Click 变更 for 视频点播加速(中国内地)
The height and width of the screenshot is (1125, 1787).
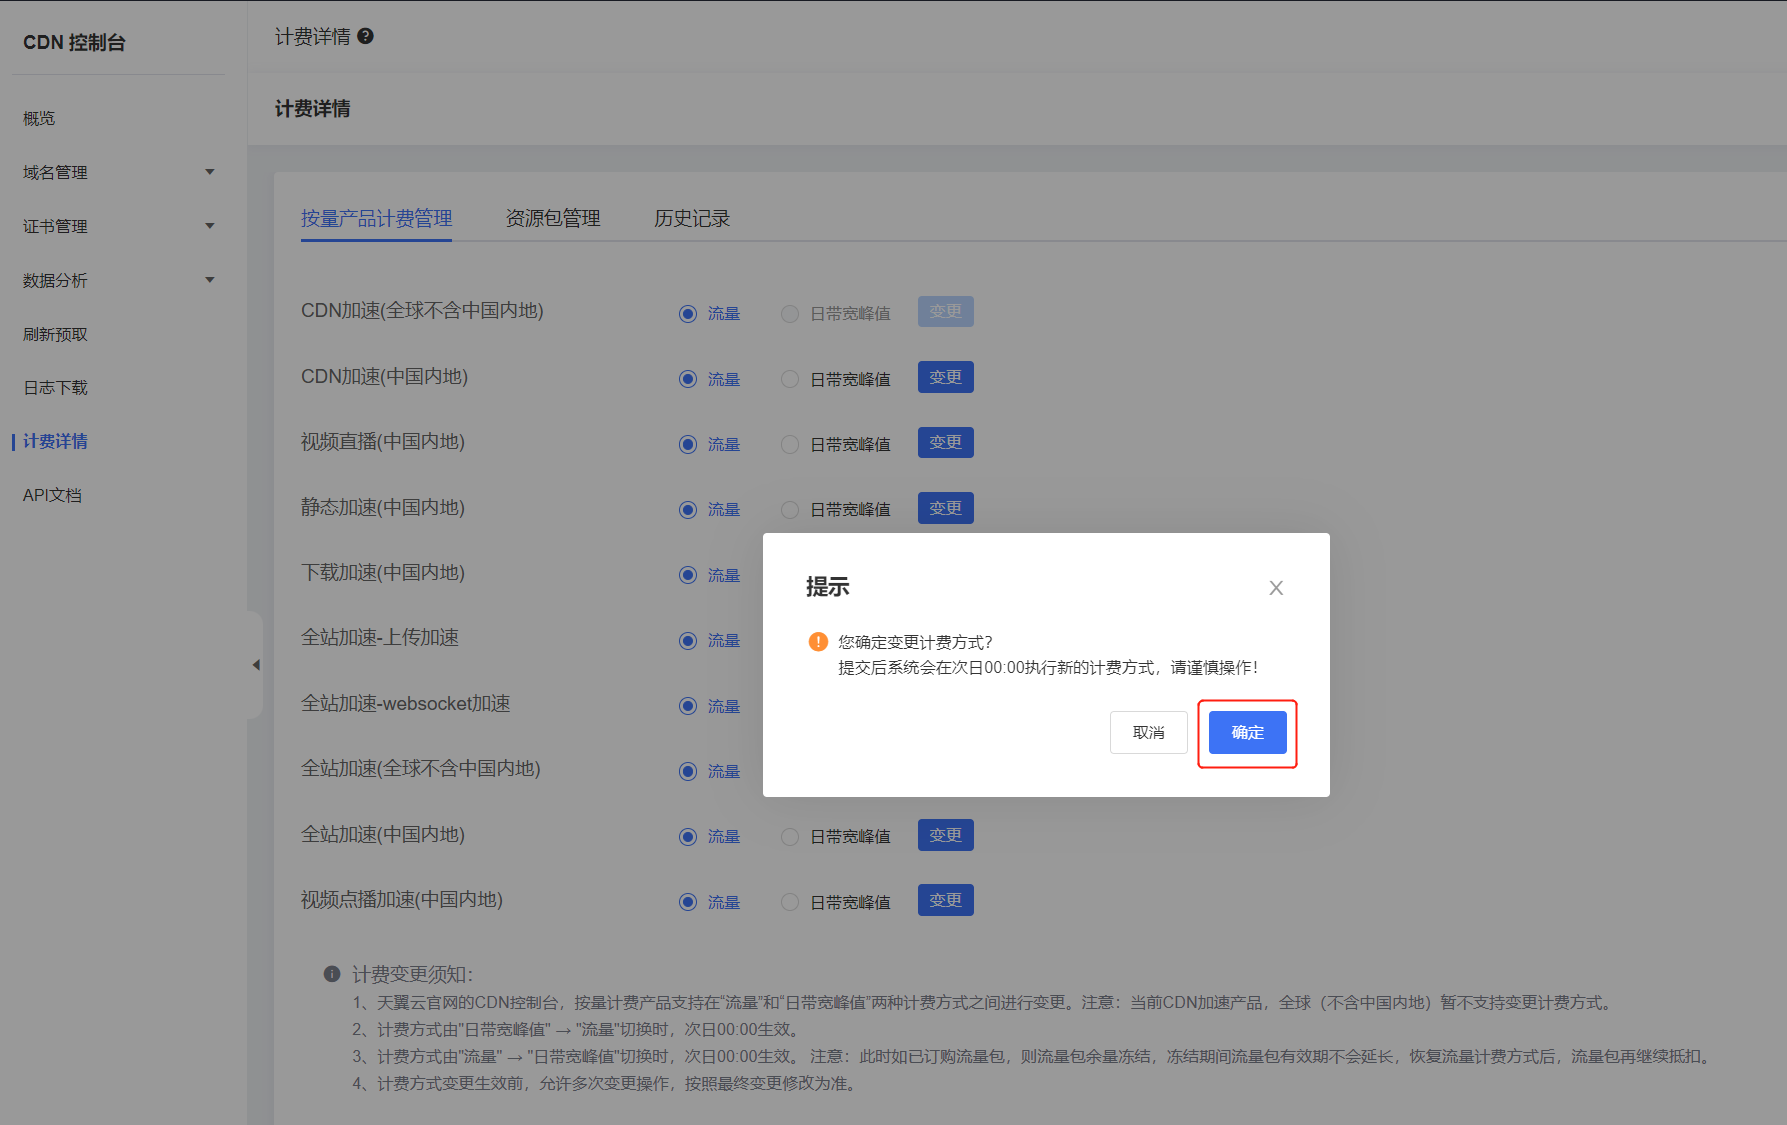(x=946, y=900)
